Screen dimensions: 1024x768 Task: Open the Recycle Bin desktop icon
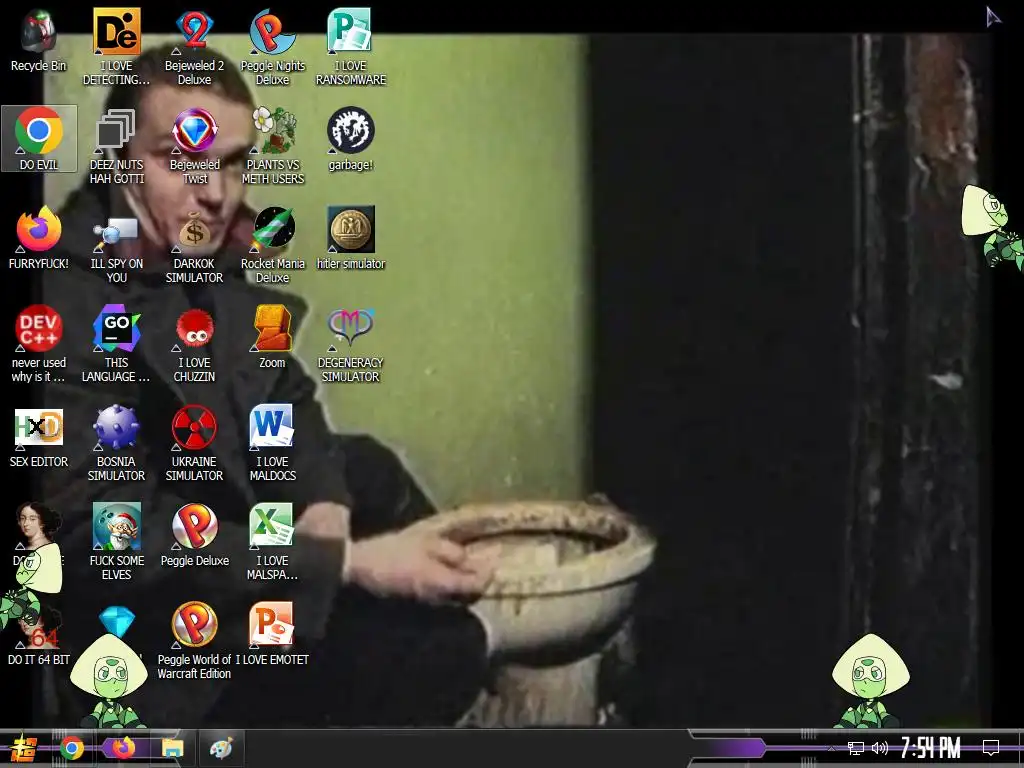(x=39, y=41)
